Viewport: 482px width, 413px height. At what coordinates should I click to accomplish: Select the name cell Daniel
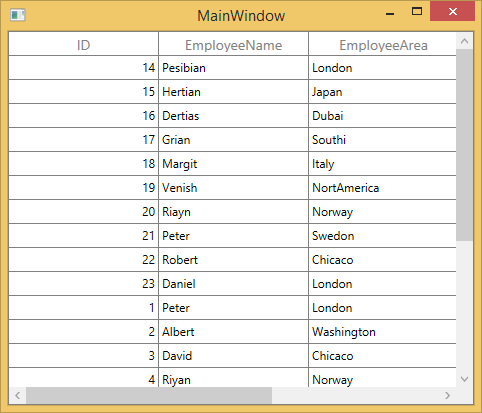[234, 284]
